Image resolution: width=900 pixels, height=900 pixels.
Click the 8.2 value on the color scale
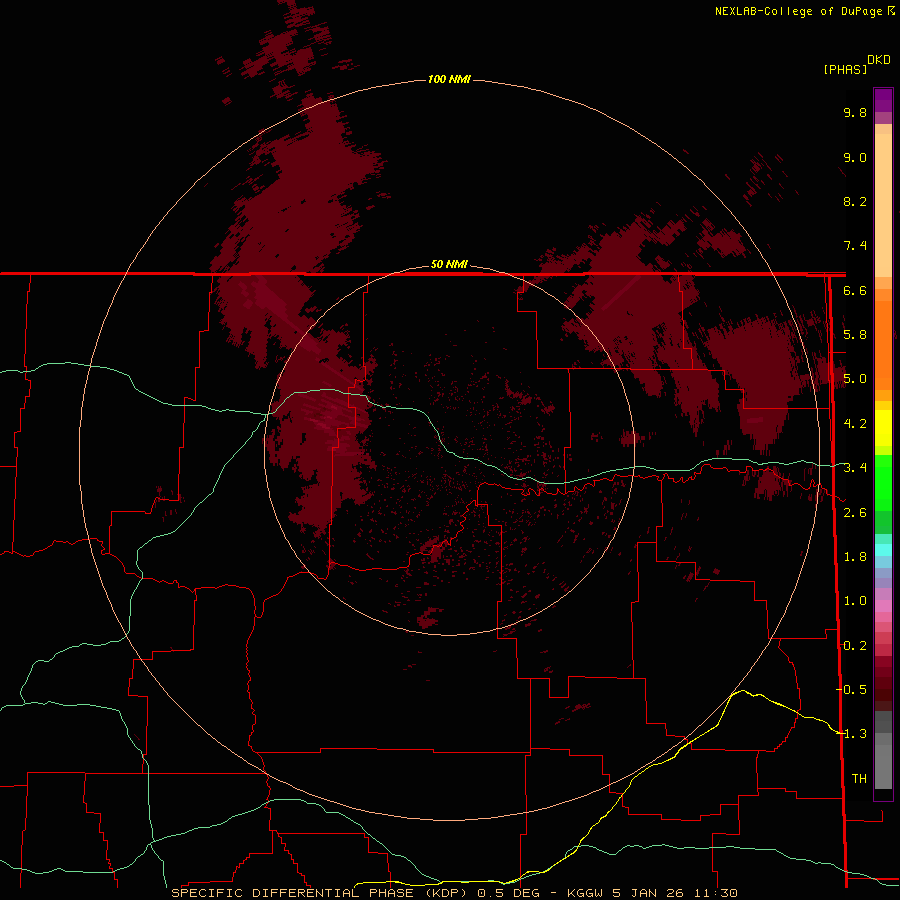point(855,201)
